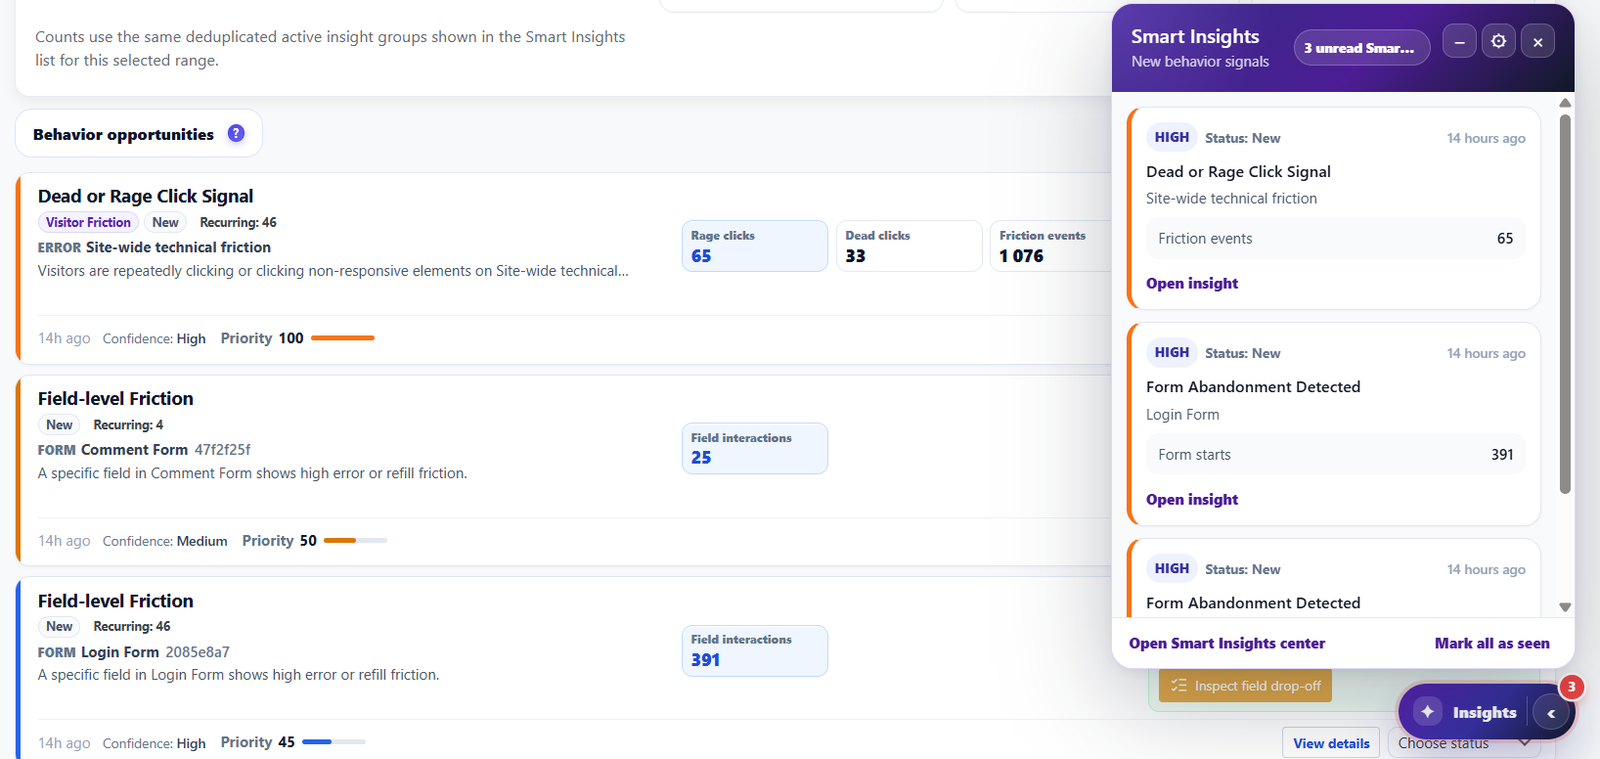
Task: Click the Priority 100 progress bar
Action: (343, 338)
